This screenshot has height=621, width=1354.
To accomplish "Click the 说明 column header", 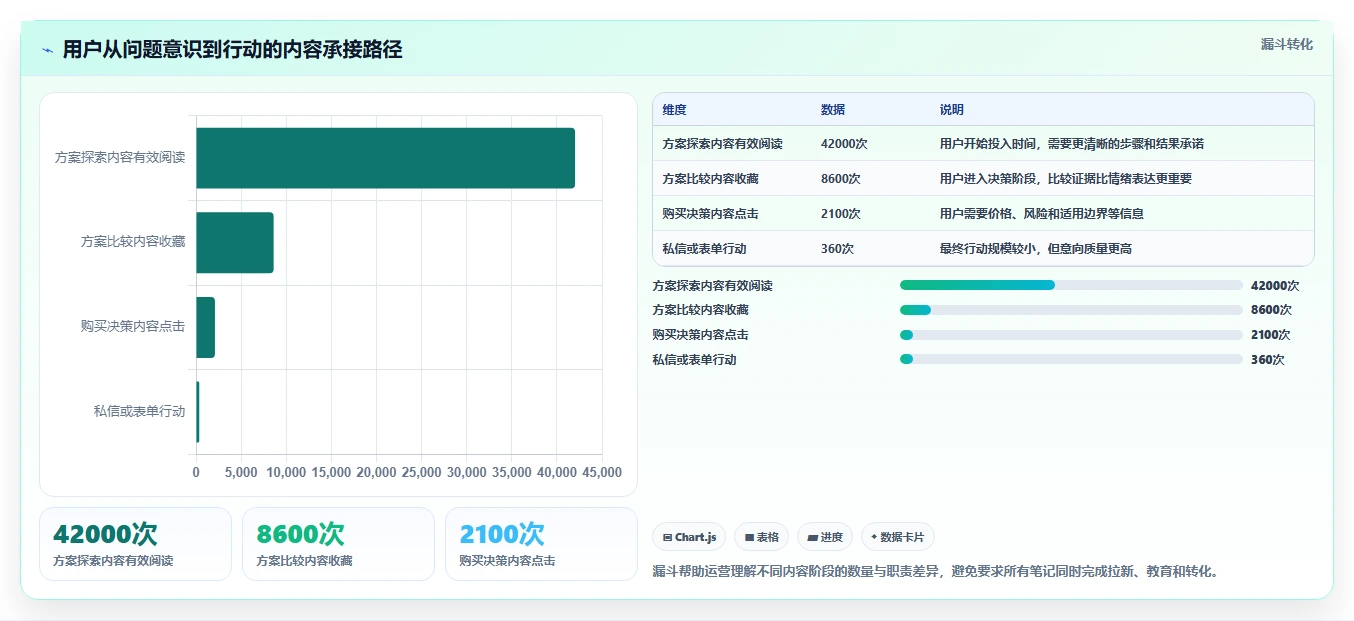I will (952, 110).
